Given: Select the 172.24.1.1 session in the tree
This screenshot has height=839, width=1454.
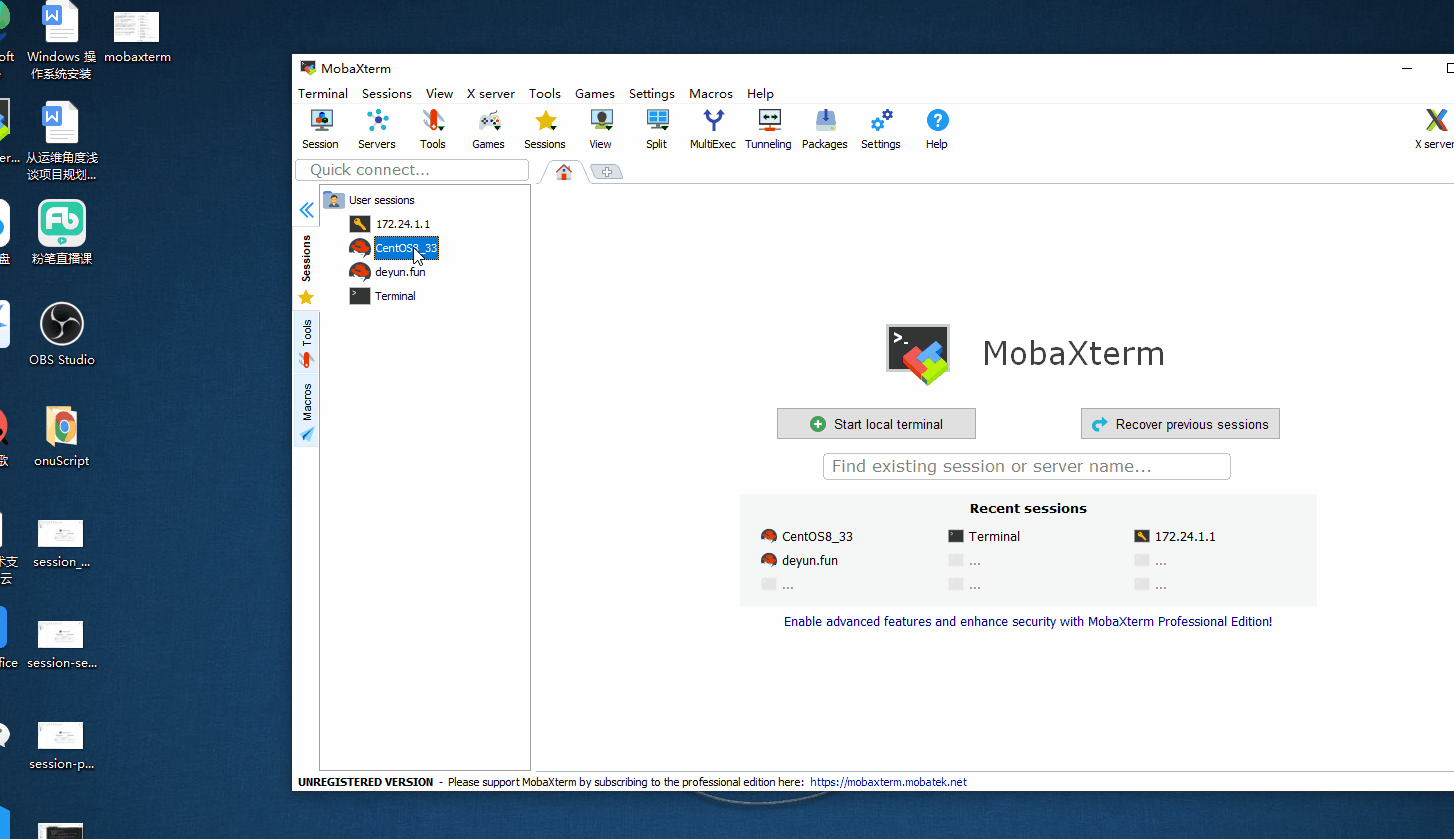Looking at the screenshot, I should [x=390, y=224].
